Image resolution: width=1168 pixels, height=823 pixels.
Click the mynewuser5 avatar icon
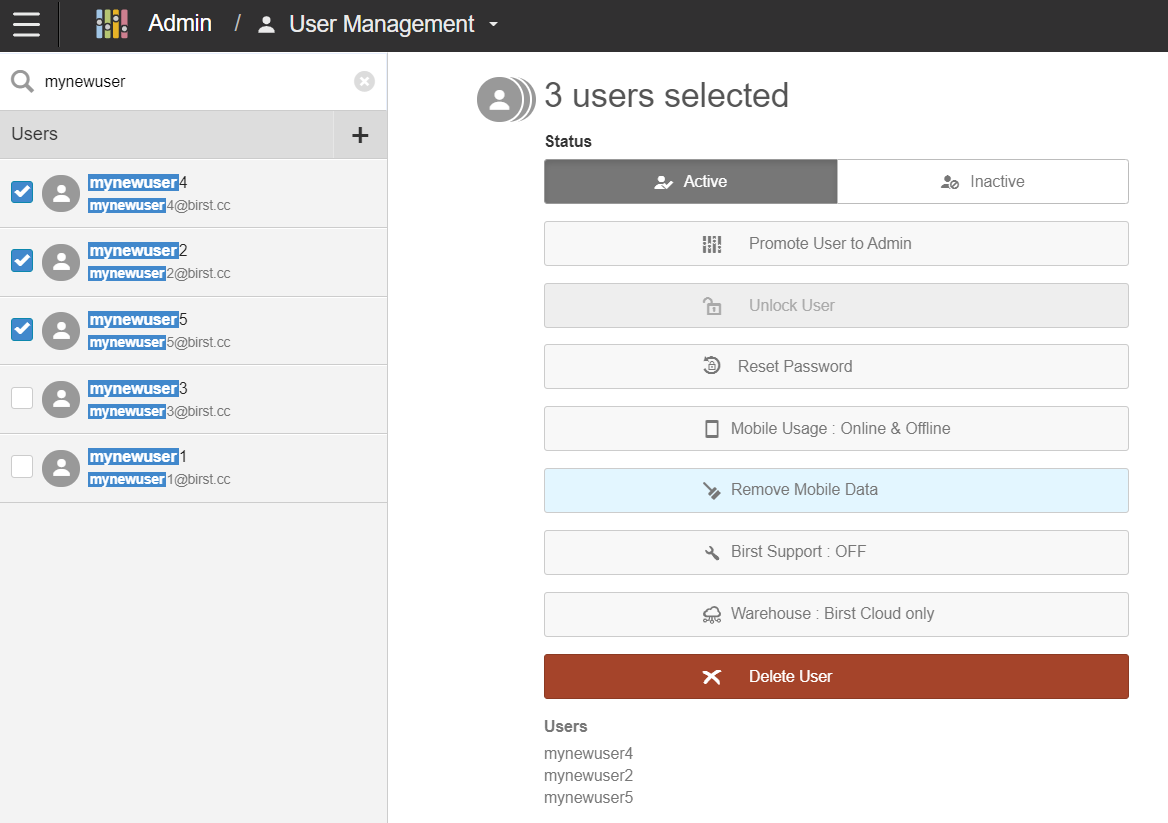tap(61, 331)
